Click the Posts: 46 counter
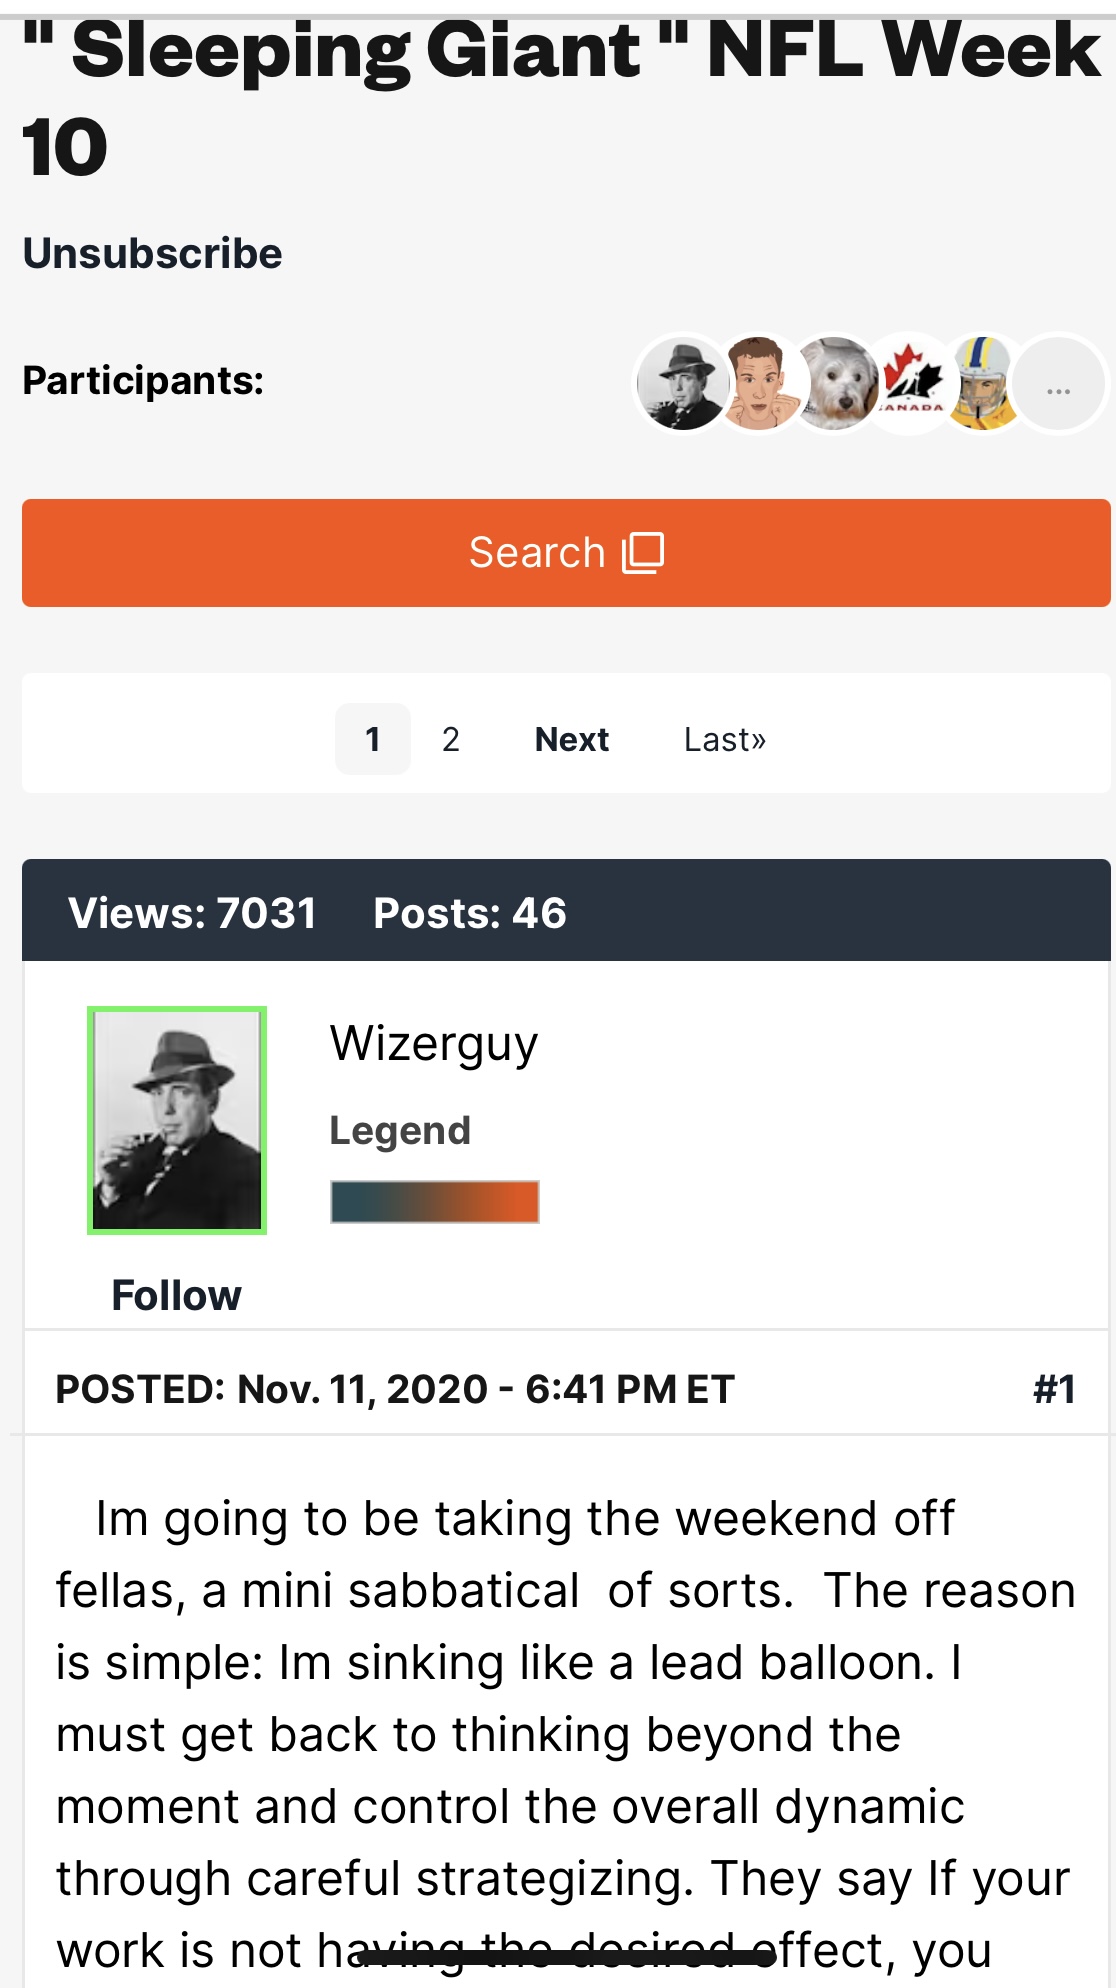 tap(470, 913)
